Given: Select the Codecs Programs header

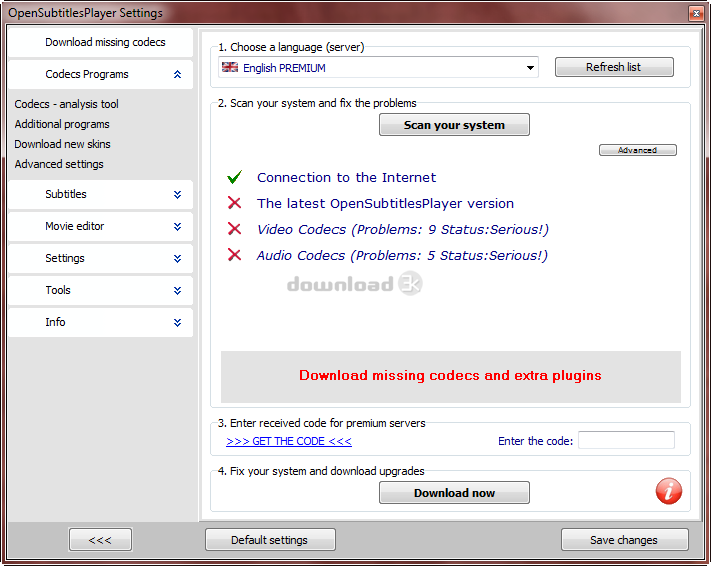Looking at the screenshot, I should [x=101, y=74].
